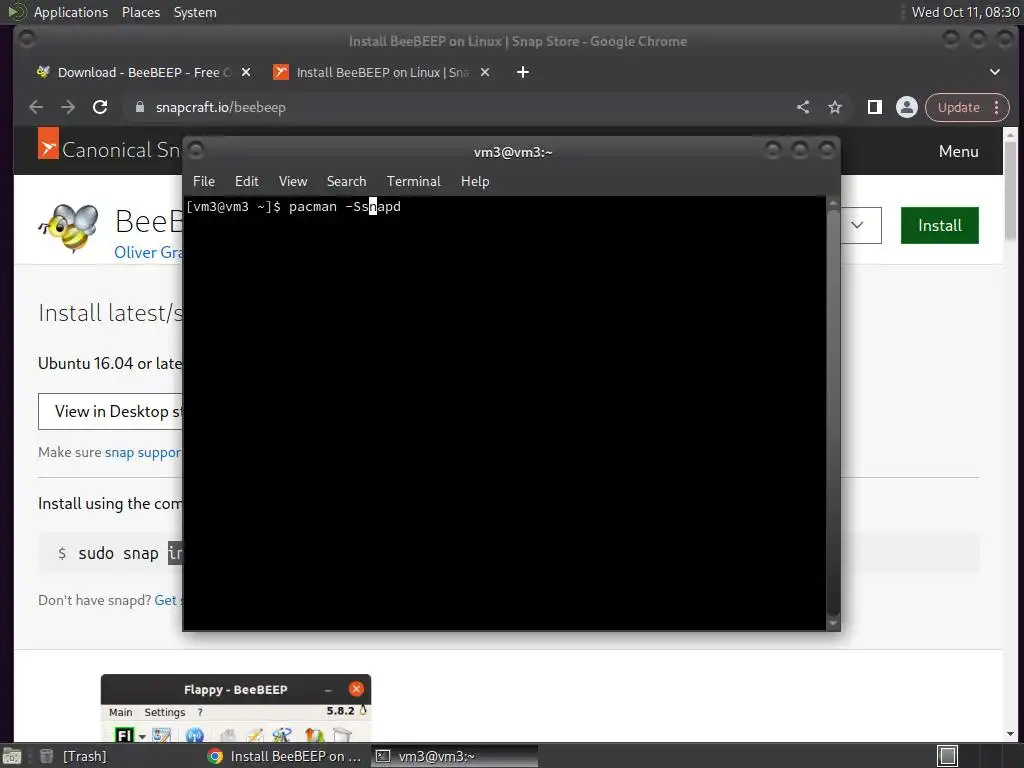
Task: Open the snap support link
Action: [x=143, y=453]
